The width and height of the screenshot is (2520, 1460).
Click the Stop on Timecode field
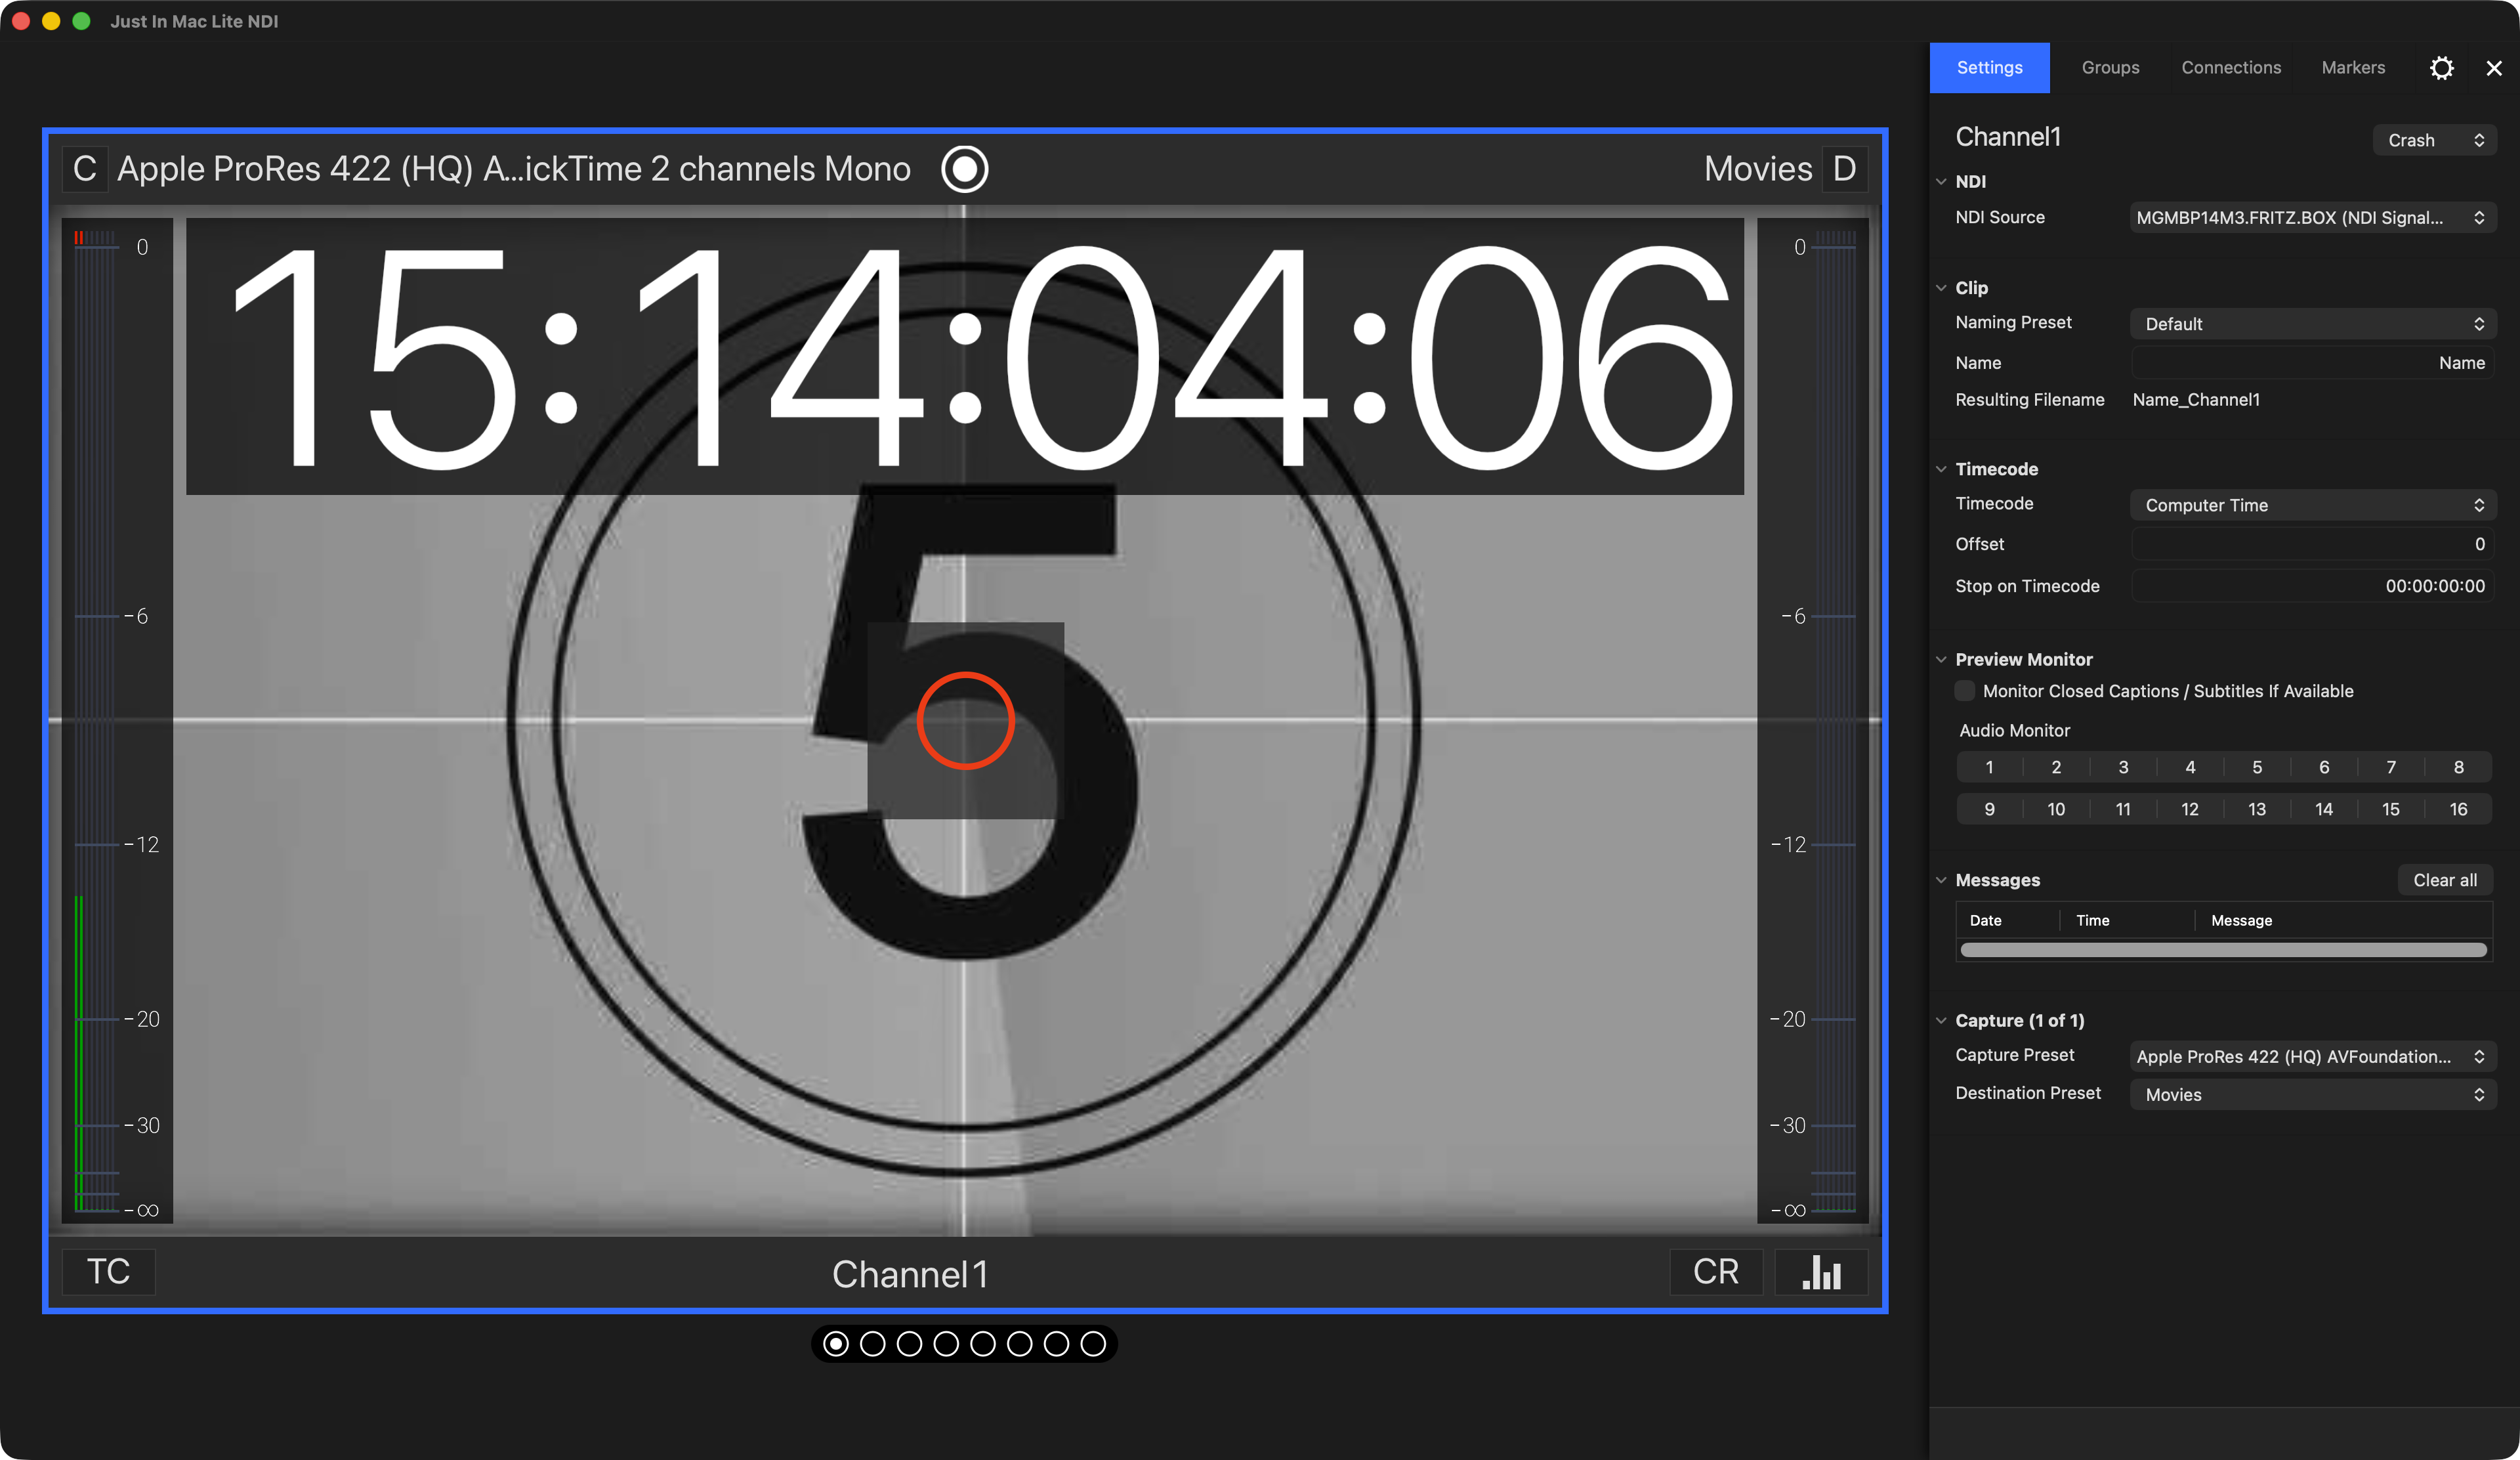pyautogui.click(x=2312, y=586)
